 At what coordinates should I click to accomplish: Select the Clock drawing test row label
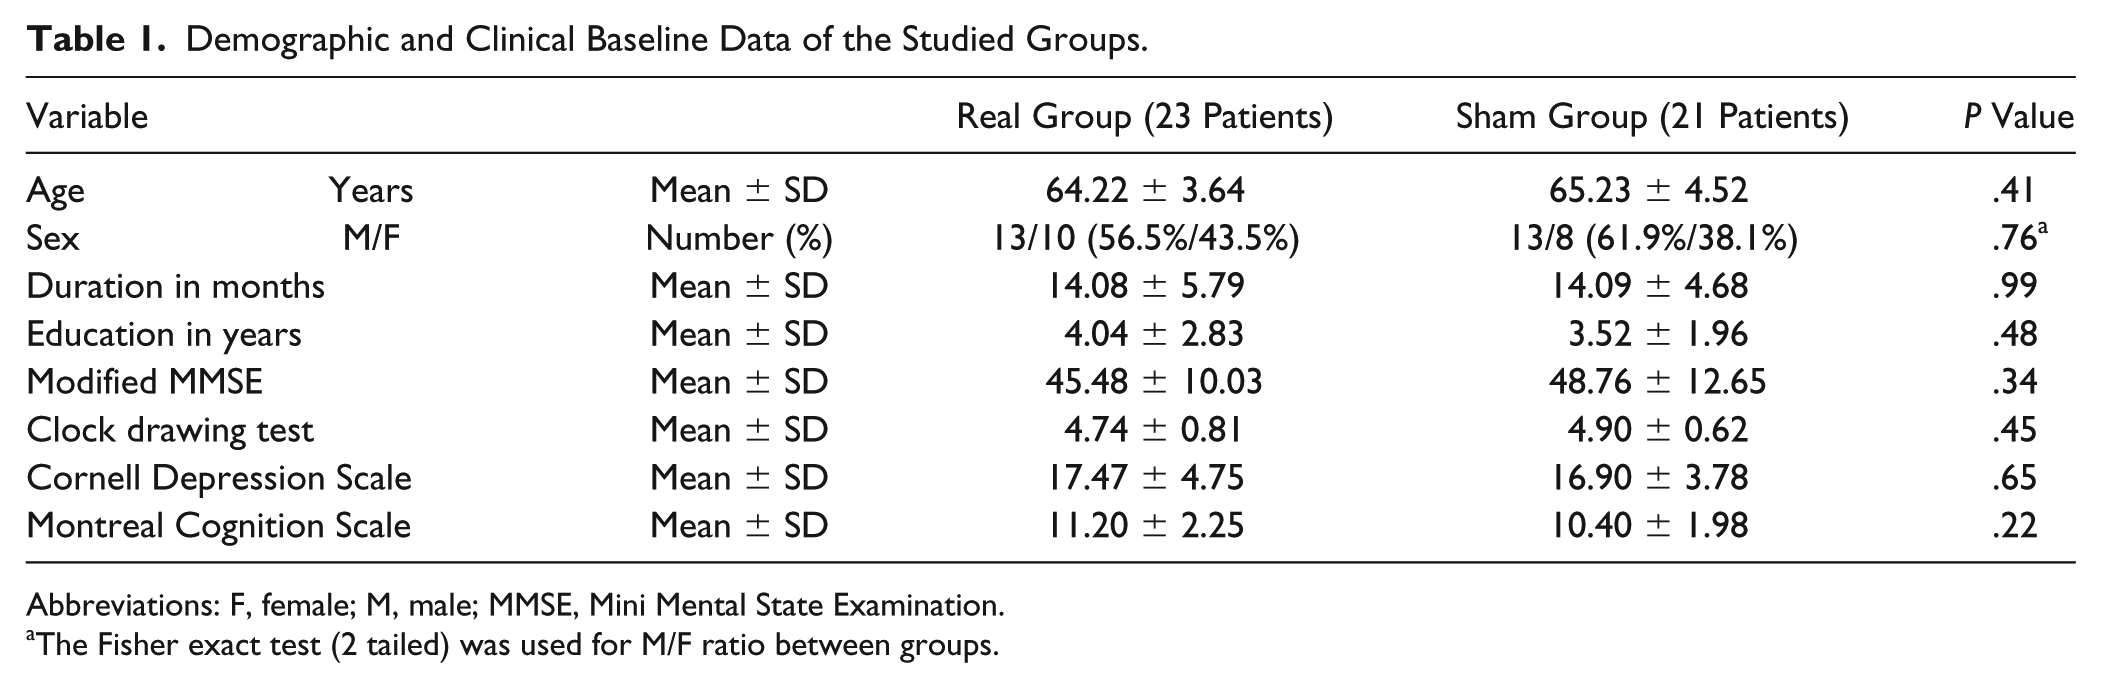[x=170, y=431]
